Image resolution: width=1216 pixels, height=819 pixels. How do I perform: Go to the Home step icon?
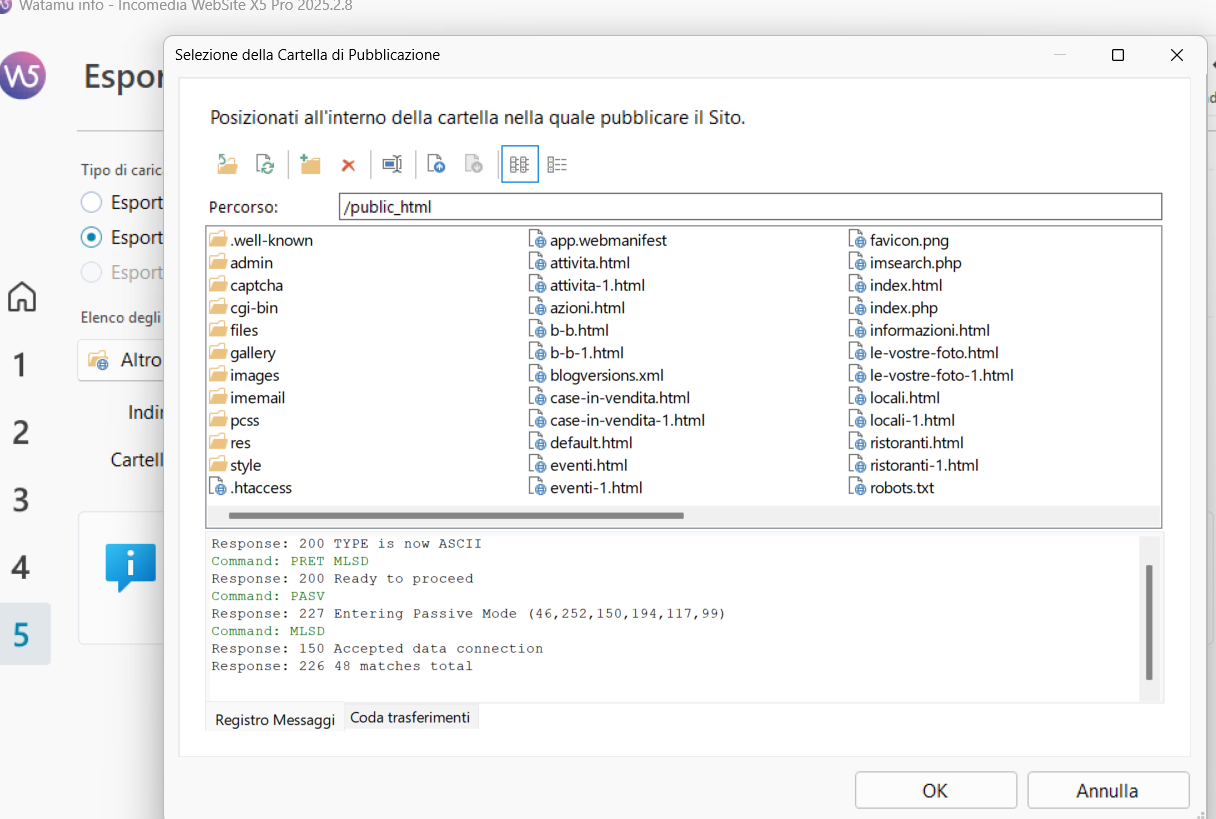pos(22,297)
